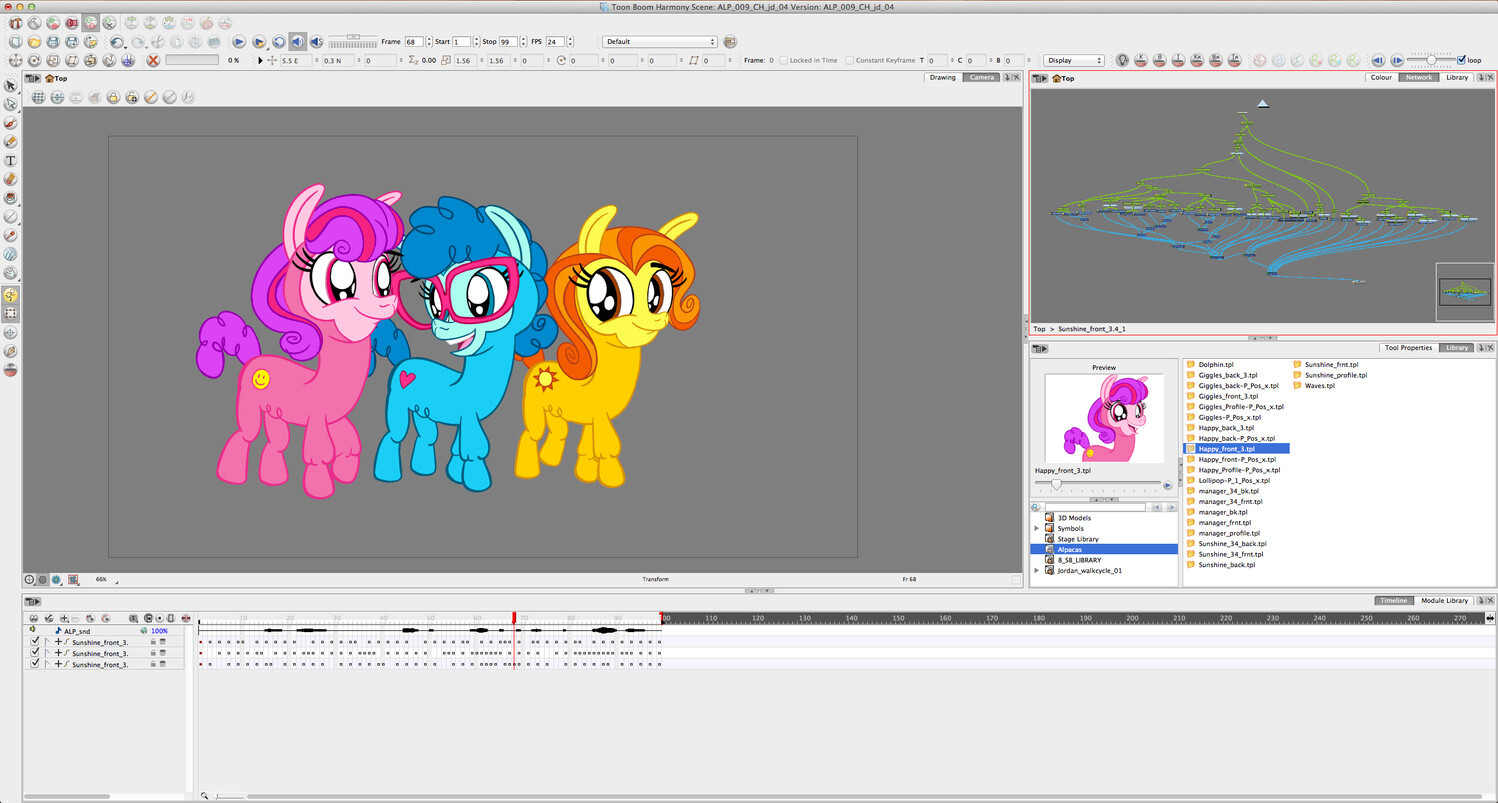Screen dimensions: 1498x803
Task: Uncheck the first Sunshine_front_3 layer checkbox
Action: tap(35, 642)
